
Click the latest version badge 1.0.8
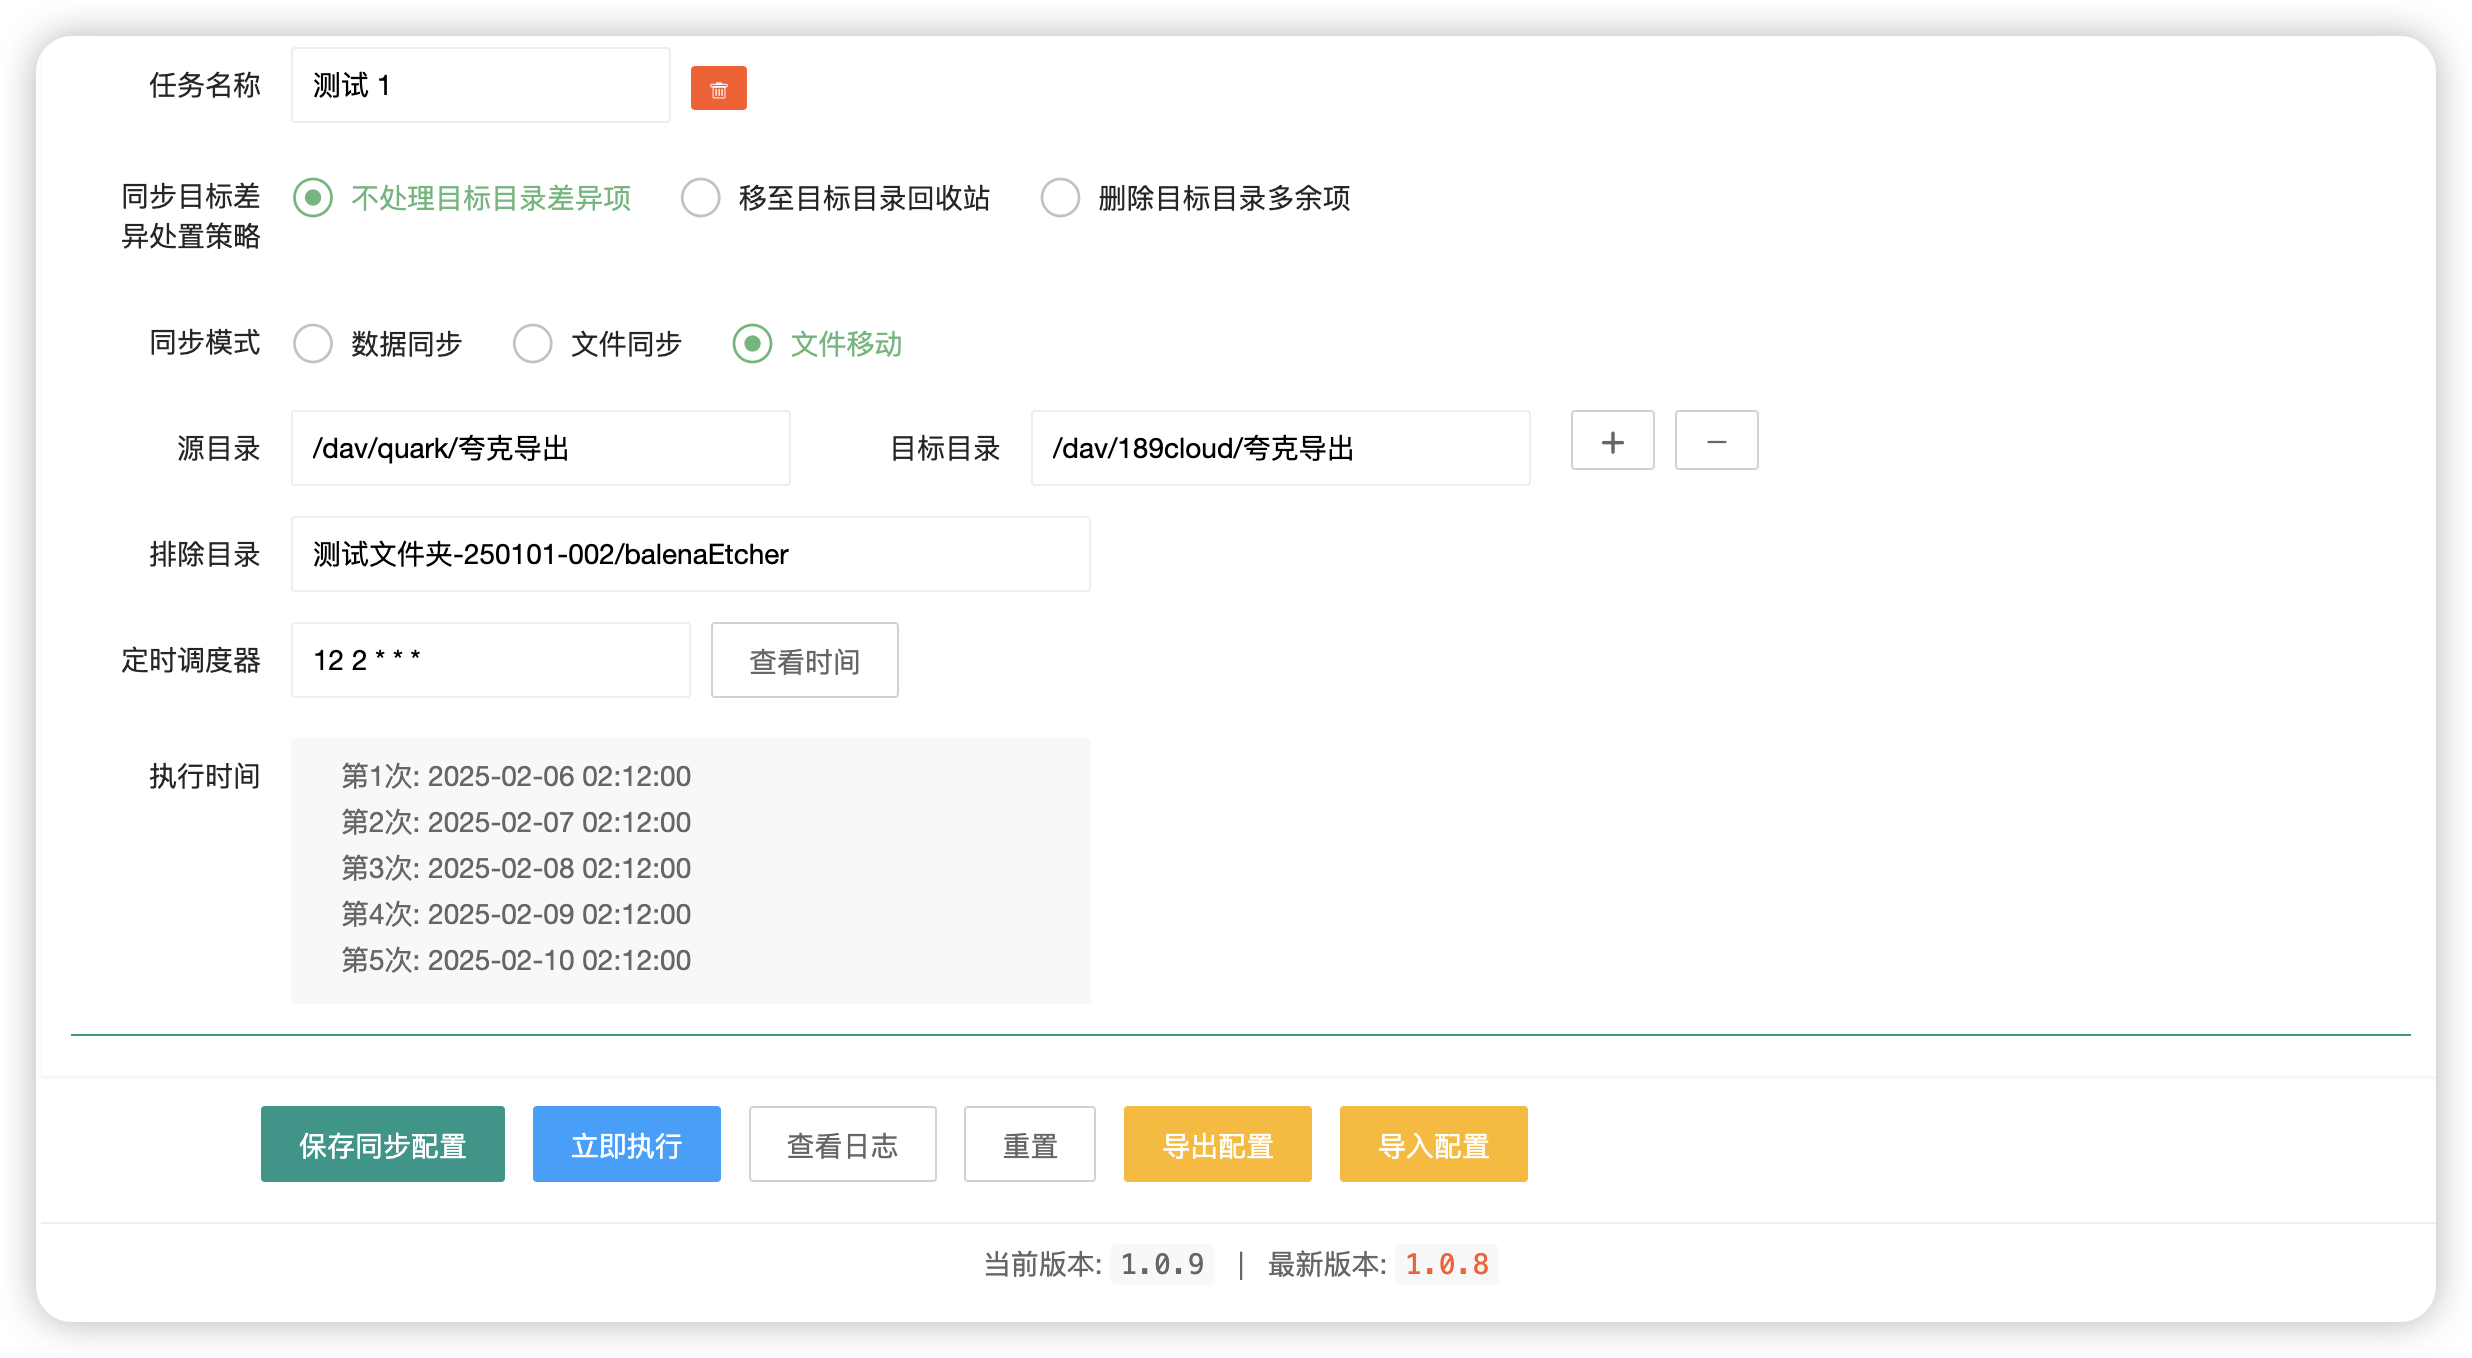coord(1446,1263)
